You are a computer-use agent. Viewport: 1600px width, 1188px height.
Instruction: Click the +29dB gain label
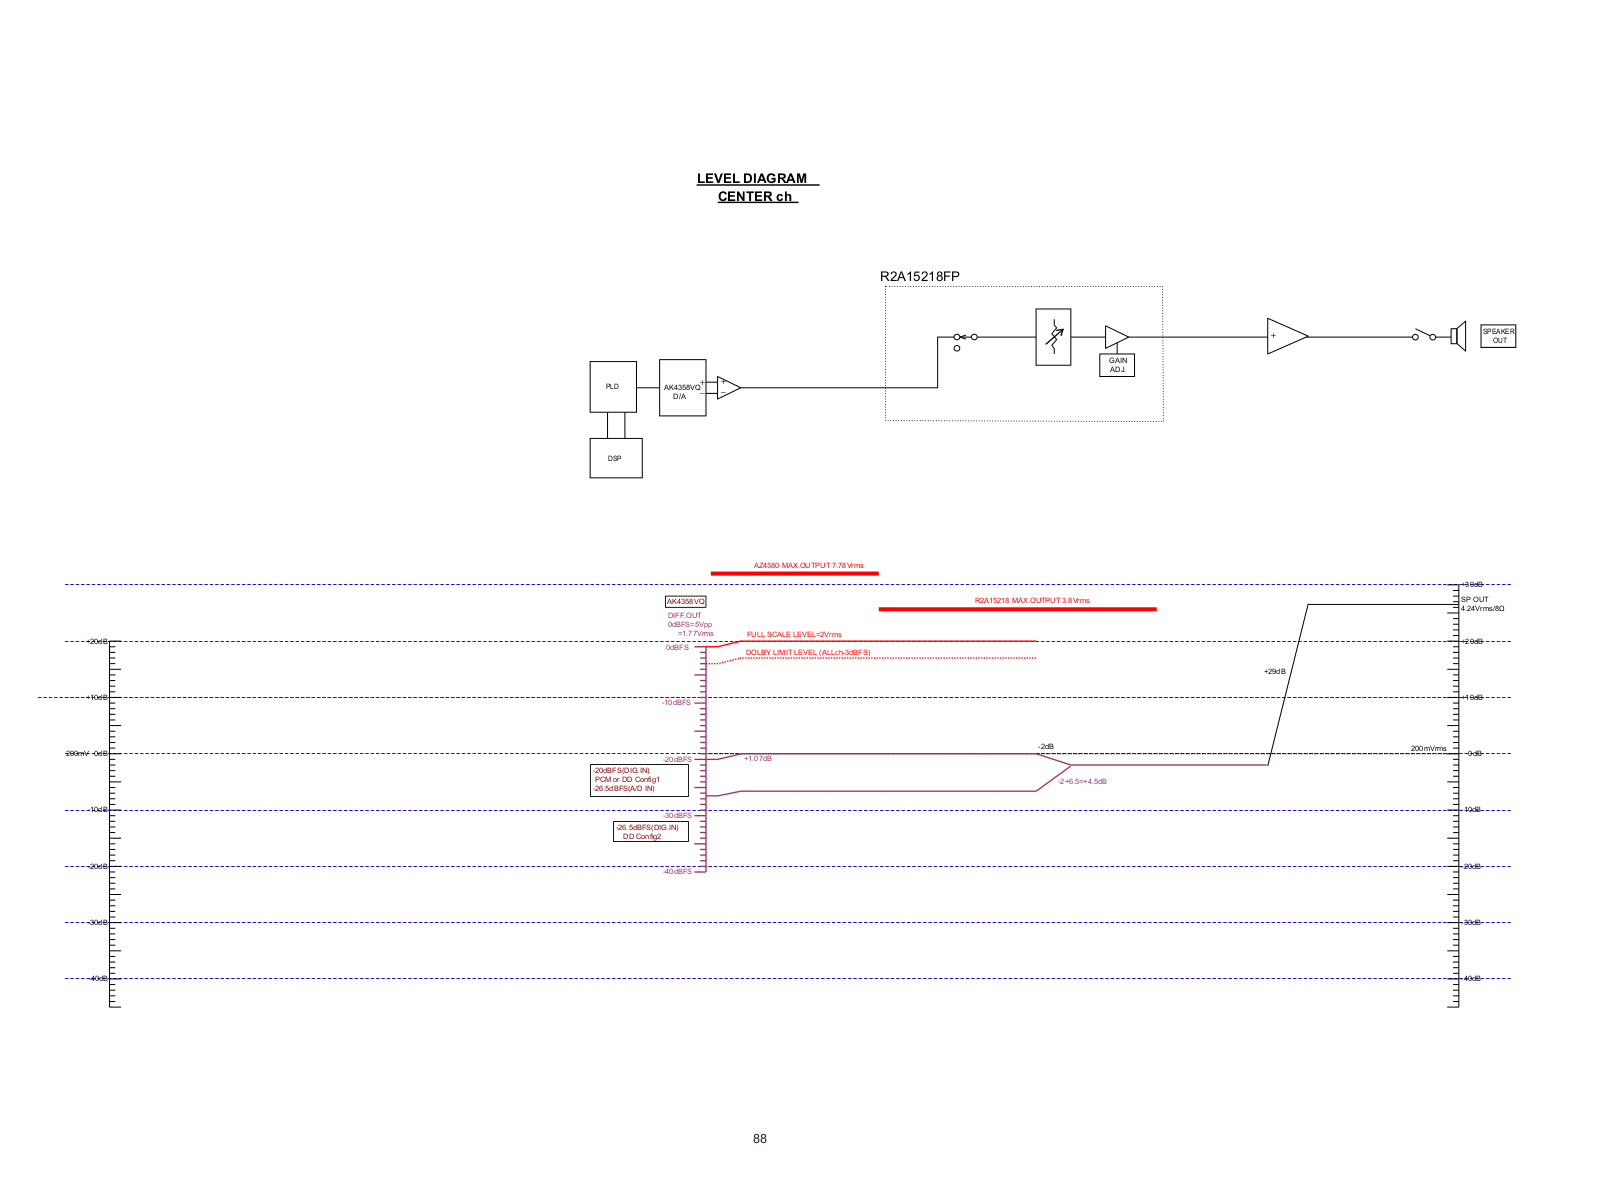[1274, 671]
